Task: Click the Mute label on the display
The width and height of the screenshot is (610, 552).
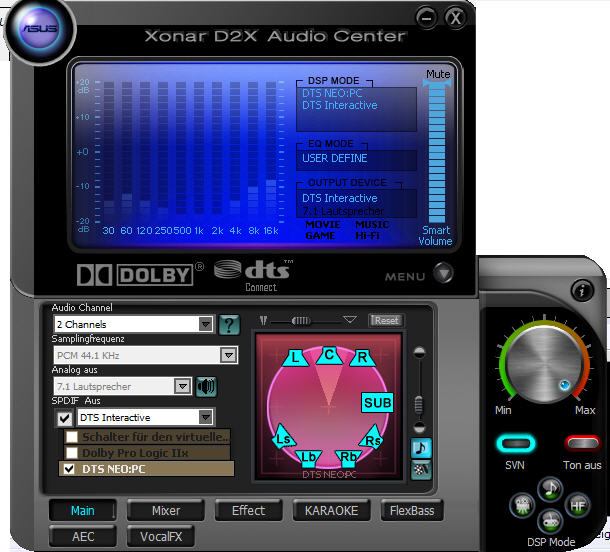Action: (438, 74)
